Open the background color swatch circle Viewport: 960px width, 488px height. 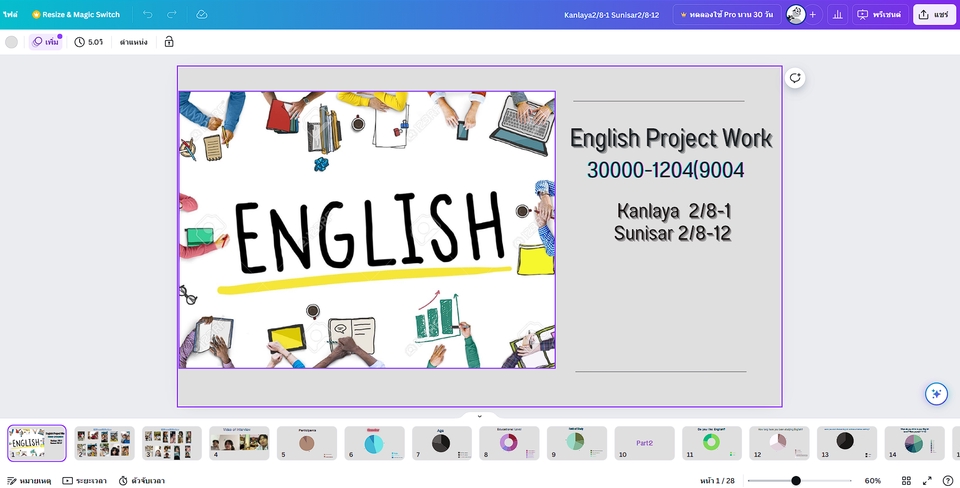point(11,42)
